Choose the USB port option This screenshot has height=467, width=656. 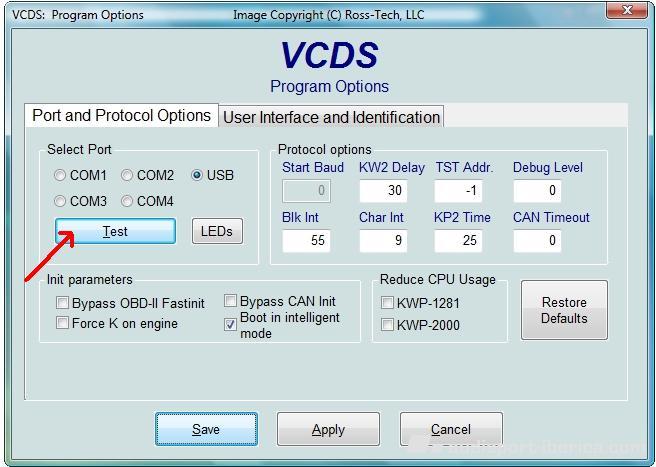pyautogui.click(x=197, y=175)
